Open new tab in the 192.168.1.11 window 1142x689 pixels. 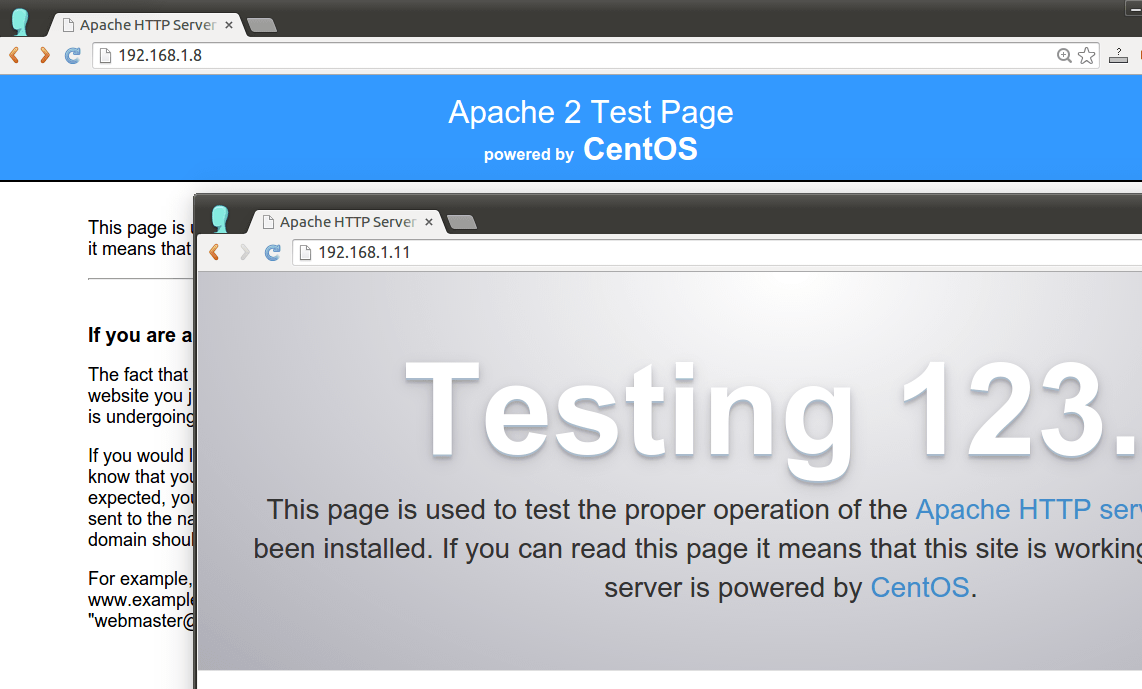point(461,222)
